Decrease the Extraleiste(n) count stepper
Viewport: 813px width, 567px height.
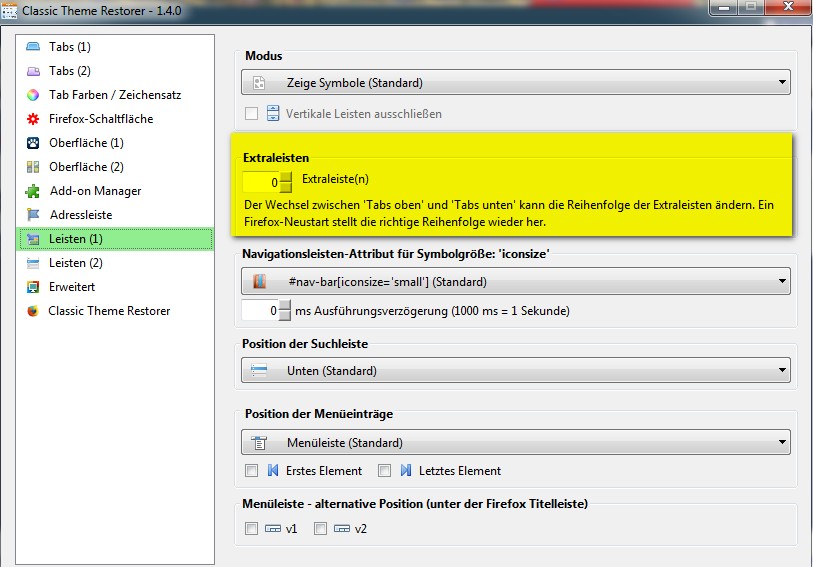tap(286, 188)
